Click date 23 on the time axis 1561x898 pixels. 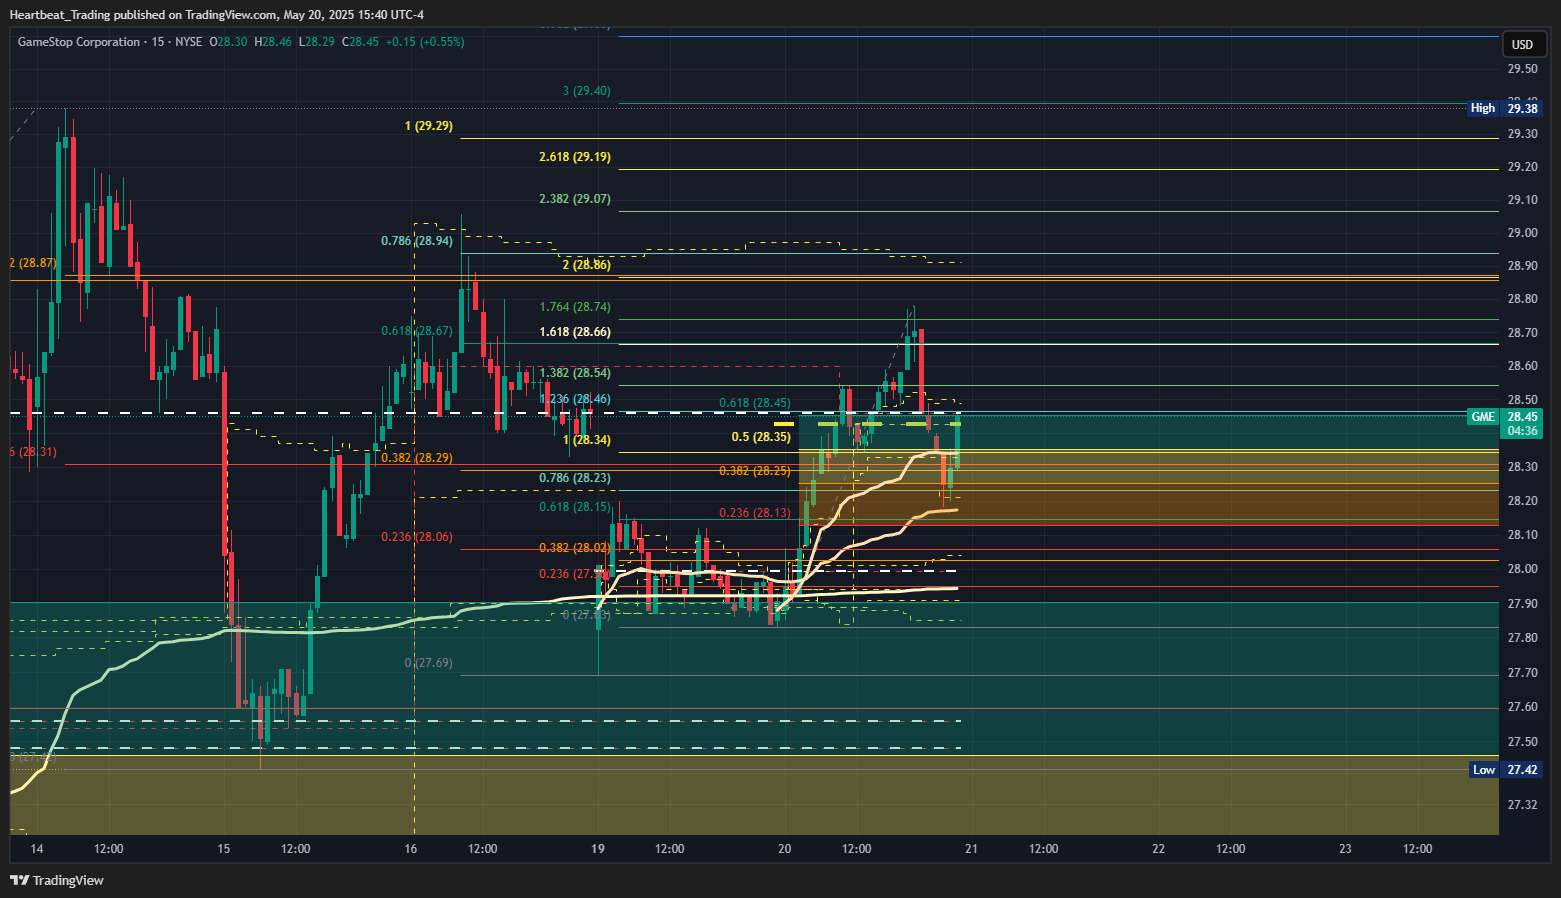point(1346,849)
